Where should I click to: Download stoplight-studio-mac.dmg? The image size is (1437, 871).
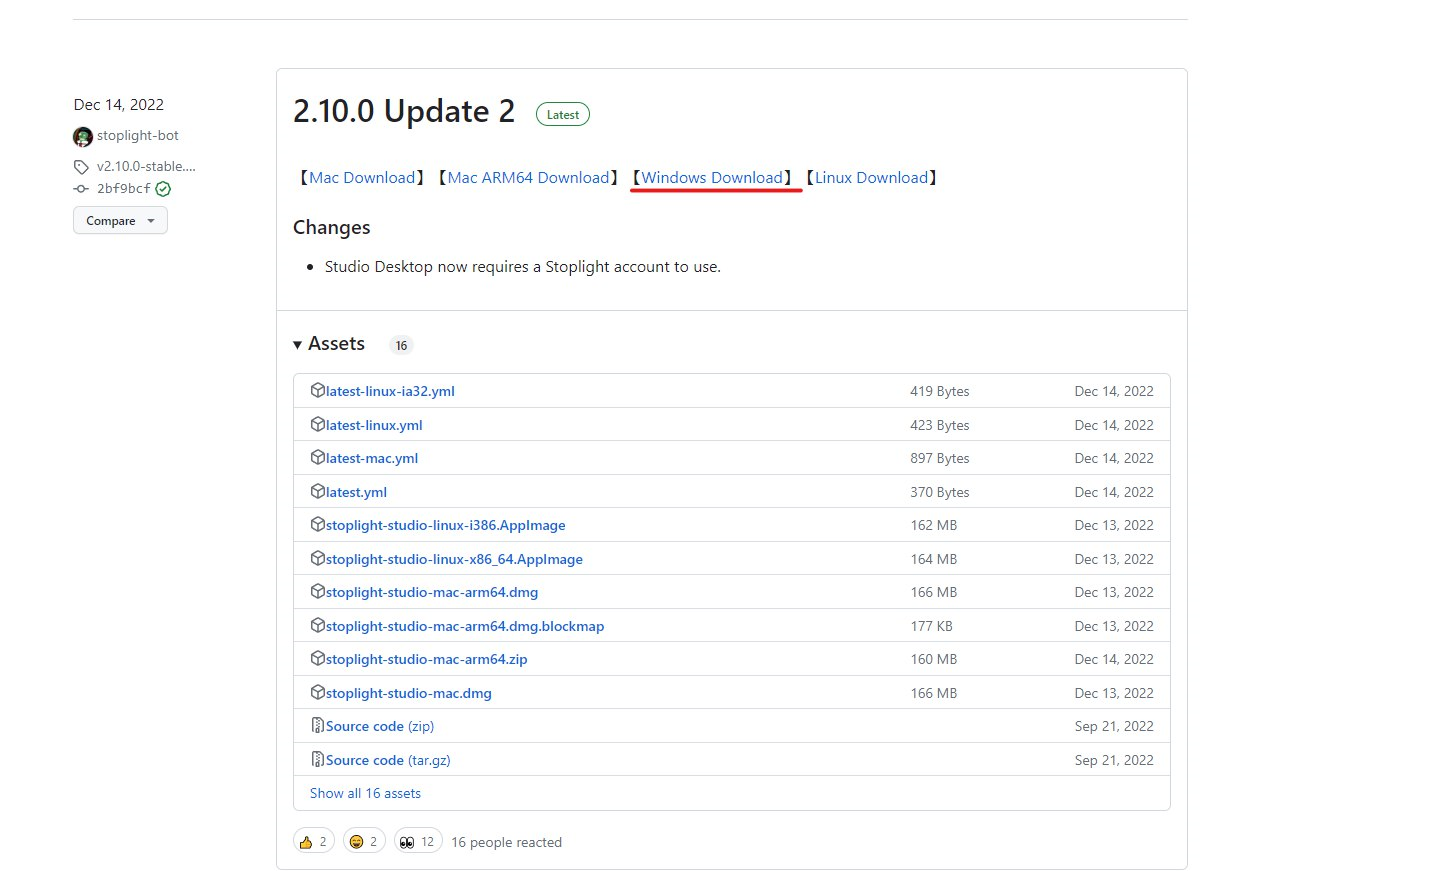409,693
